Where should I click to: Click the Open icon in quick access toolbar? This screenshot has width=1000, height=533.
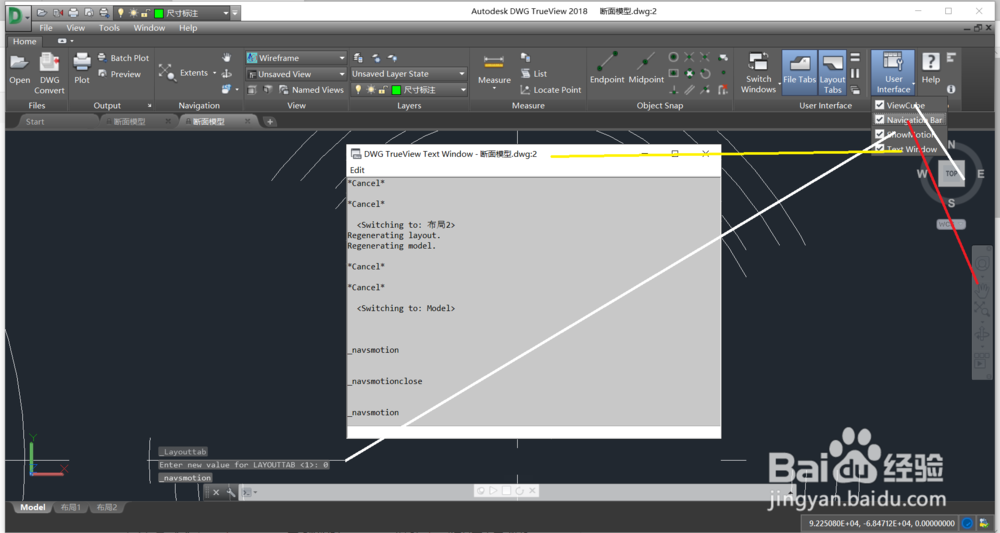42,13
